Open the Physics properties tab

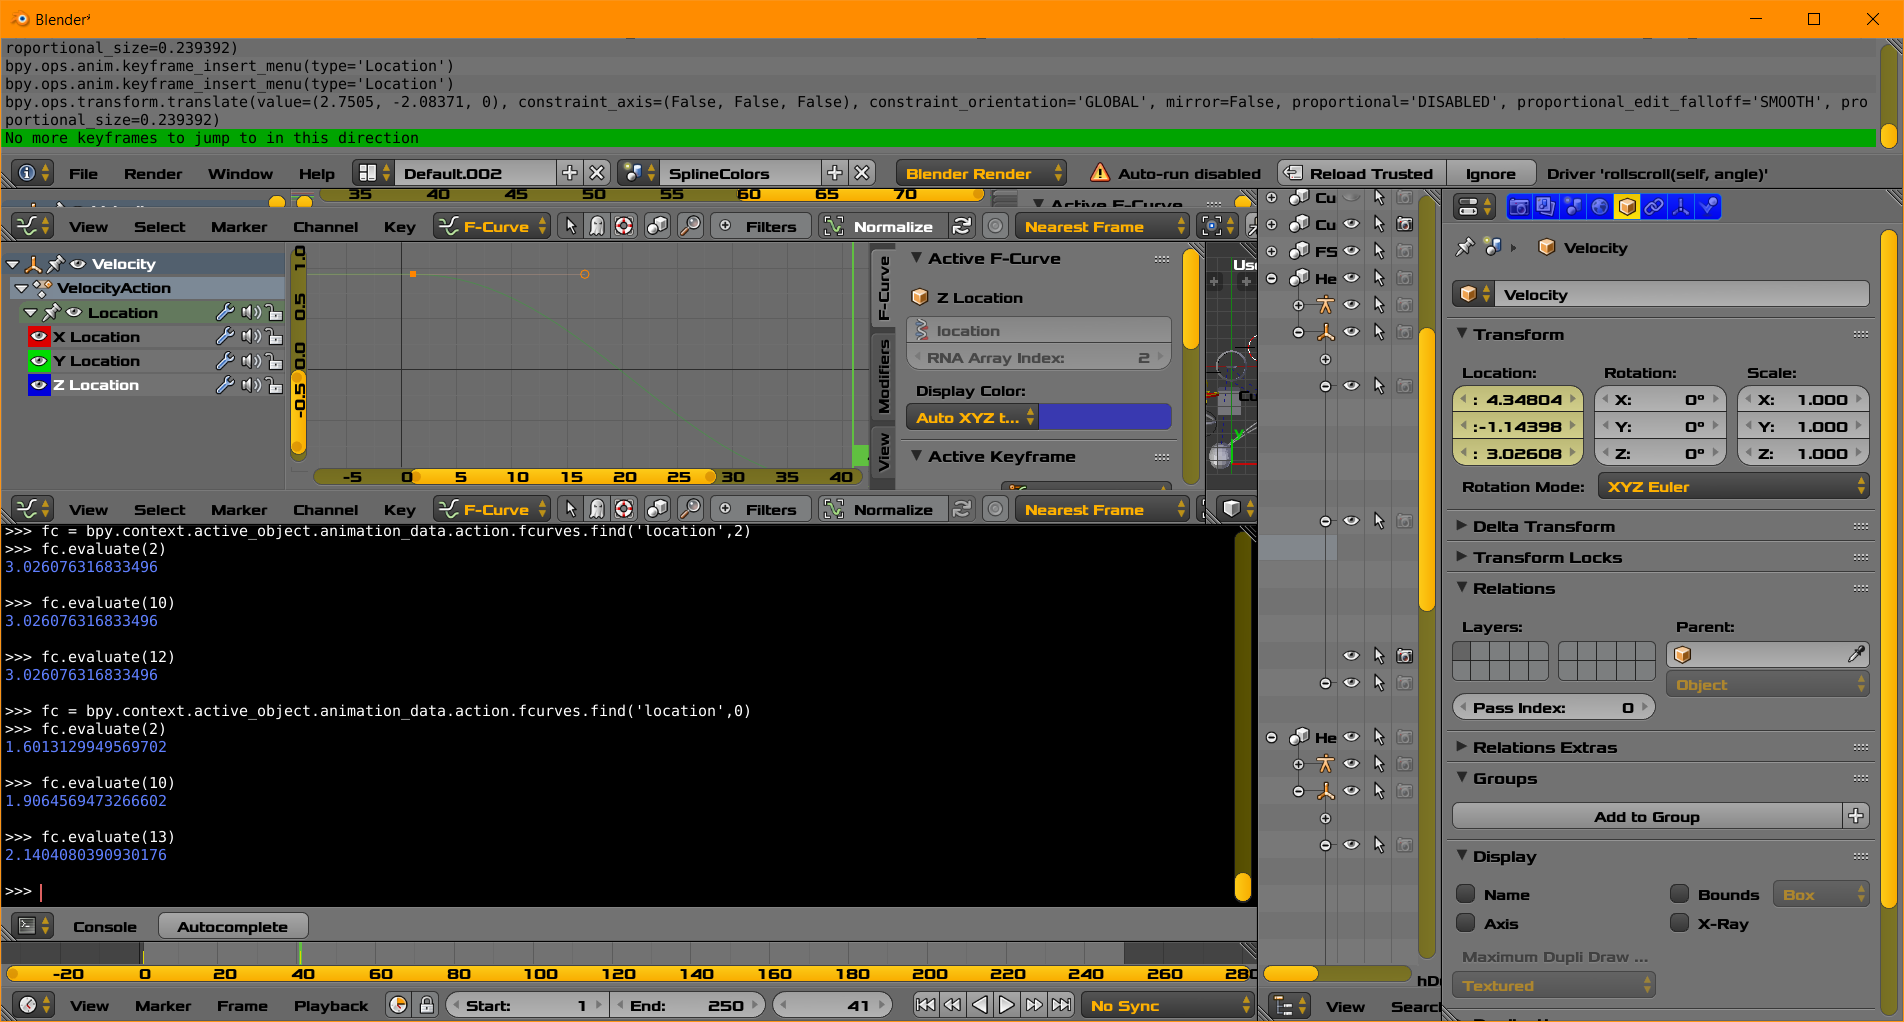[1708, 207]
